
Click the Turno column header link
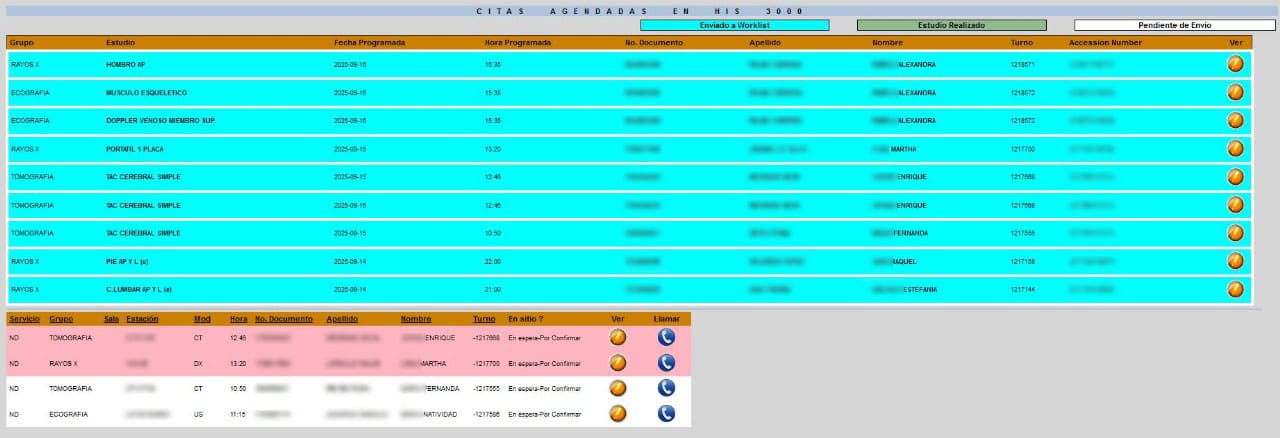(484, 319)
